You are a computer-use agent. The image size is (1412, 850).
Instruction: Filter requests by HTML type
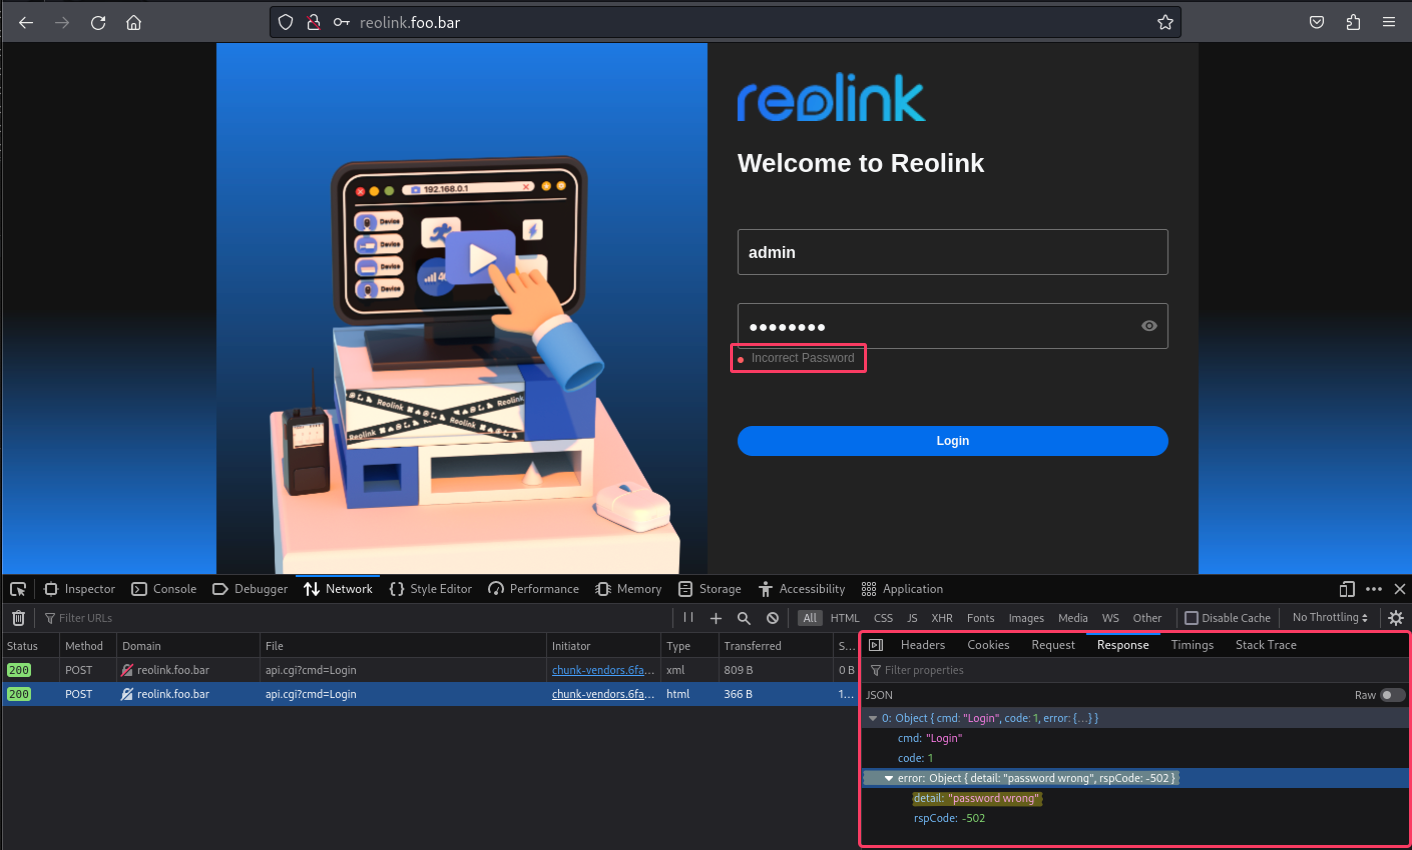(845, 618)
